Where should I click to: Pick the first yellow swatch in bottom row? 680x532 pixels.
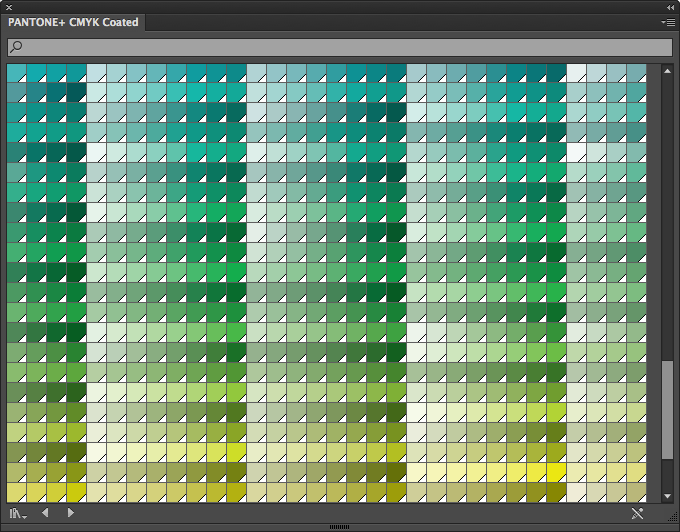pos(17,492)
